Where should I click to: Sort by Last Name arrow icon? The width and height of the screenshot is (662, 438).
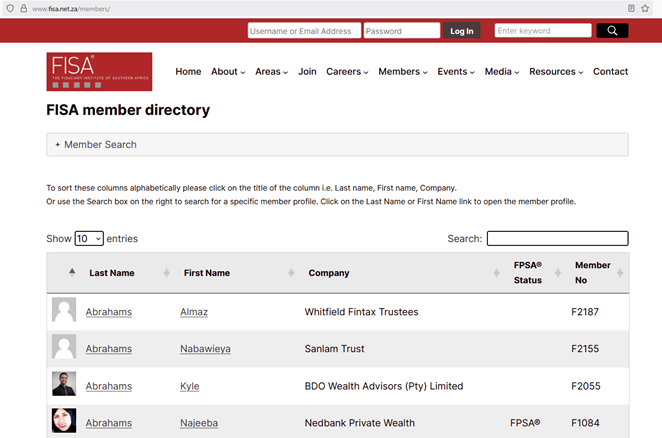point(166,273)
